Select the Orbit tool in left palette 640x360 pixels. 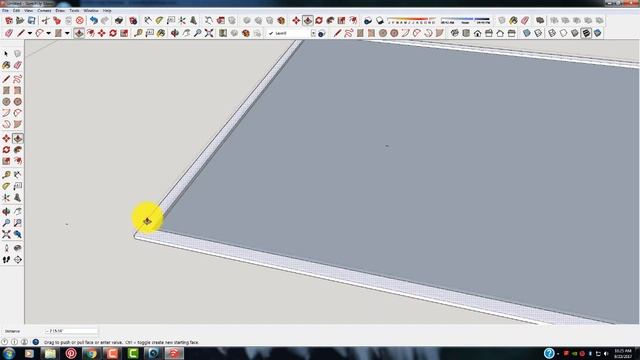pyautogui.click(x=6, y=211)
